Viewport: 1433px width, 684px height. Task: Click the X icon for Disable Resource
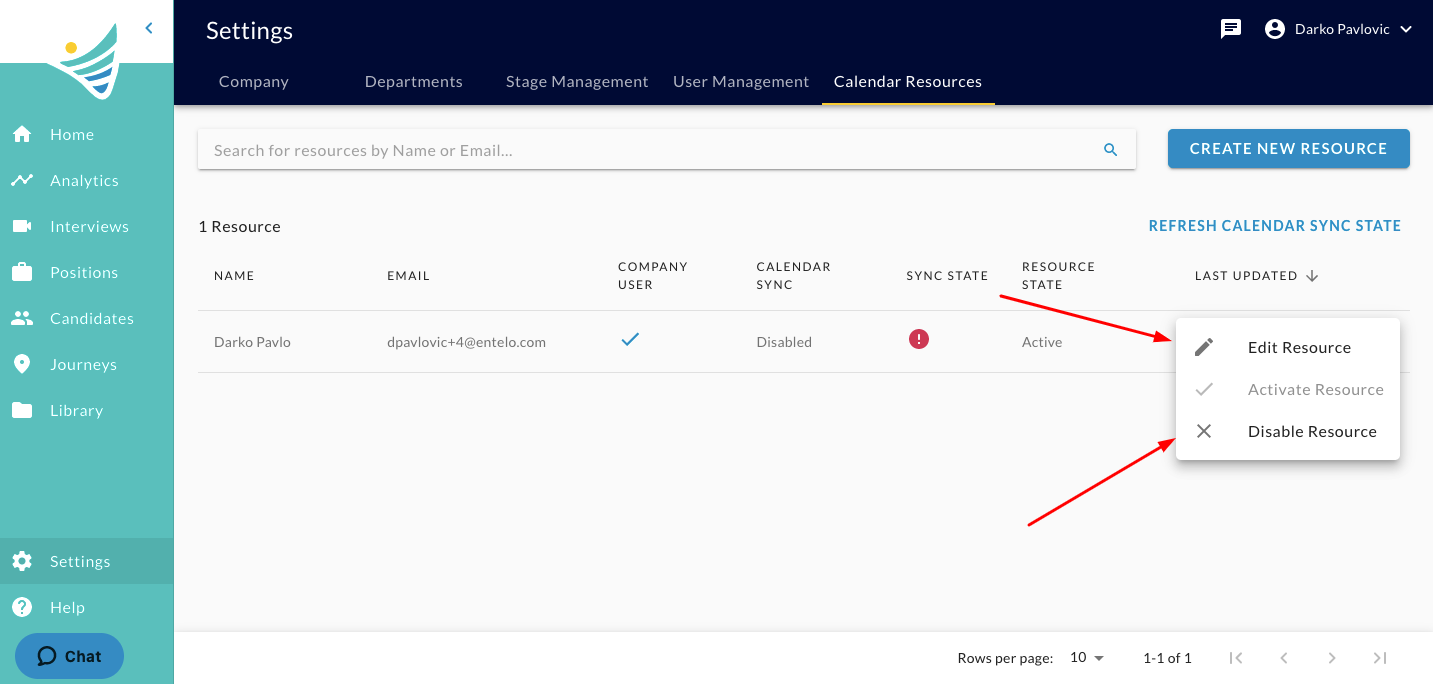tap(1204, 431)
